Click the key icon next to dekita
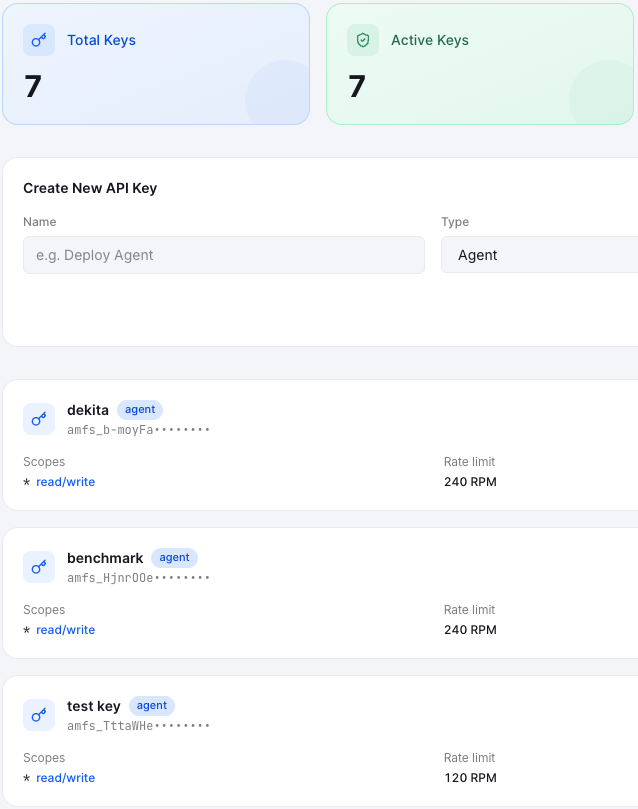638x809 pixels. [39, 419]
